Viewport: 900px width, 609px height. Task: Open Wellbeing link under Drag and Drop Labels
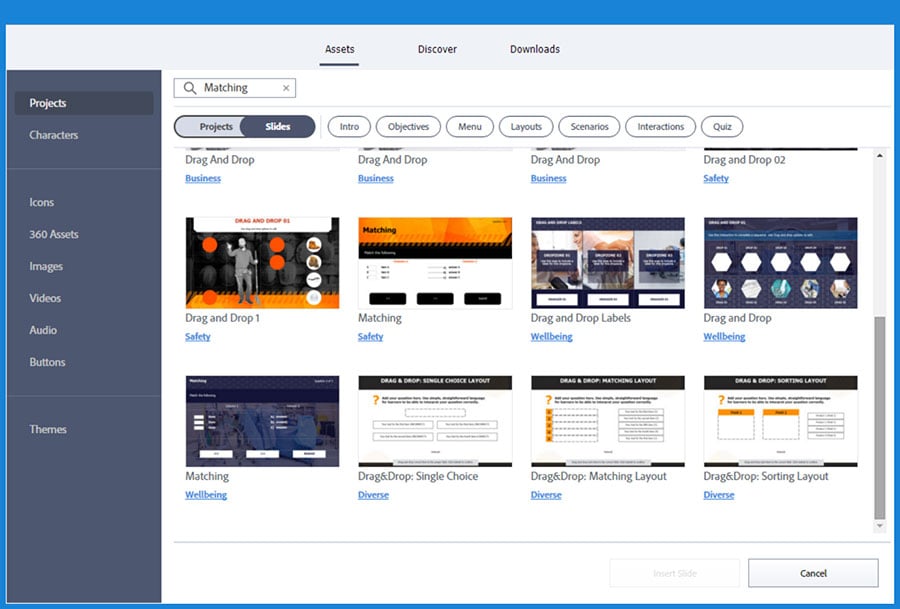(551, 337)
